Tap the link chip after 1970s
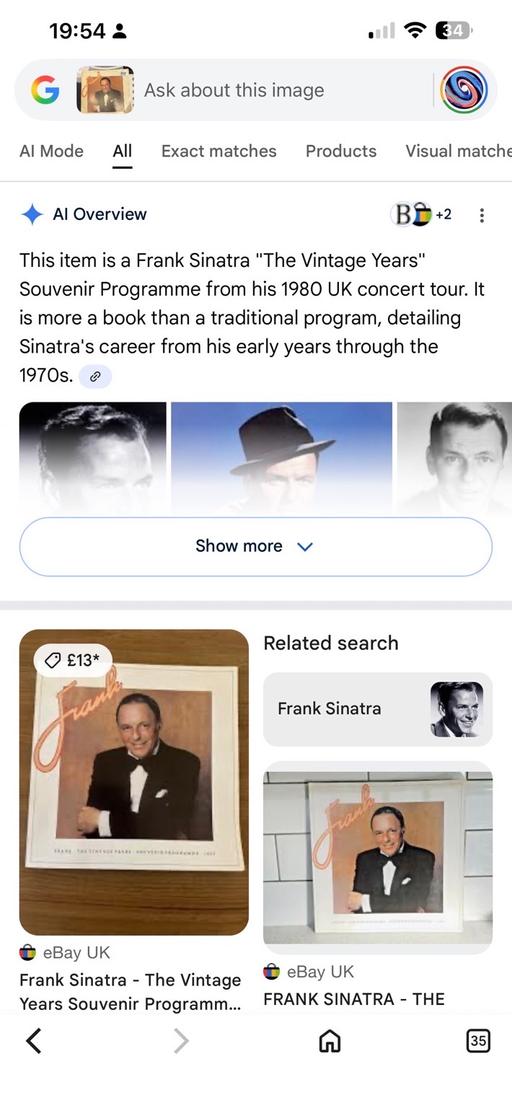Screen dimensions: 512x1108 coord(95,377)
